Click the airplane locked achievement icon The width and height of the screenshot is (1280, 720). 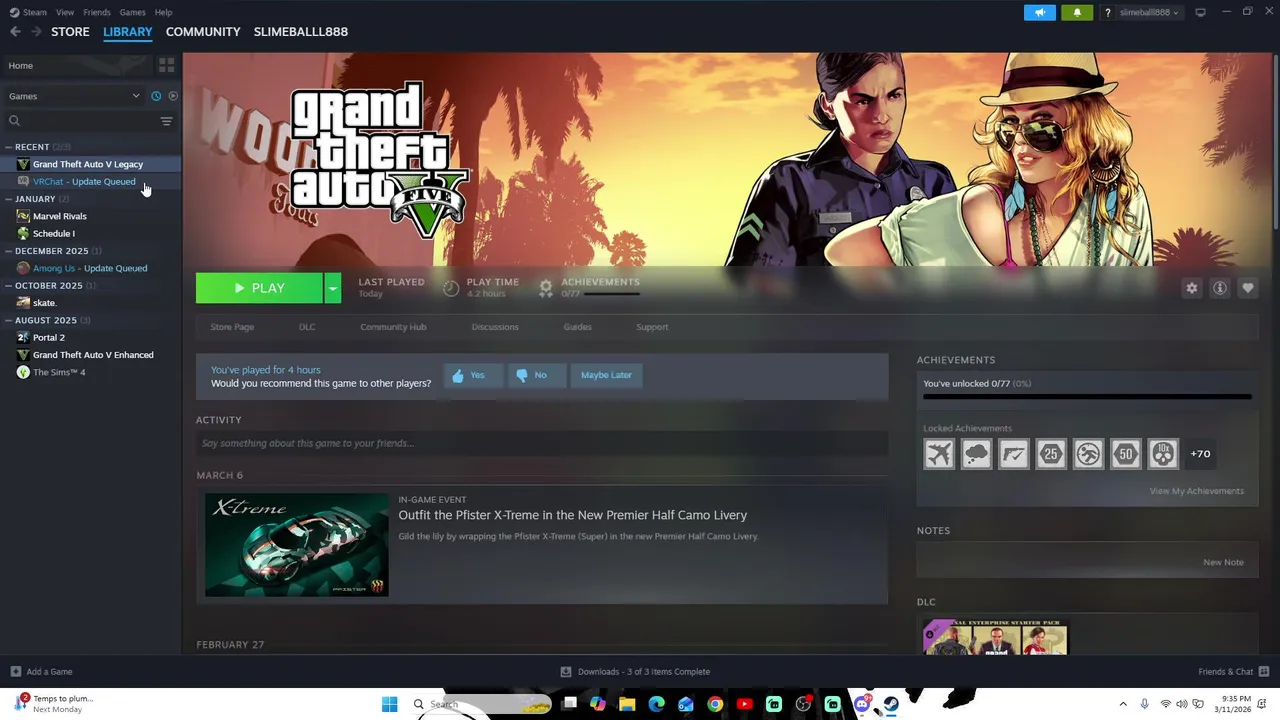[x=939, y=454]
